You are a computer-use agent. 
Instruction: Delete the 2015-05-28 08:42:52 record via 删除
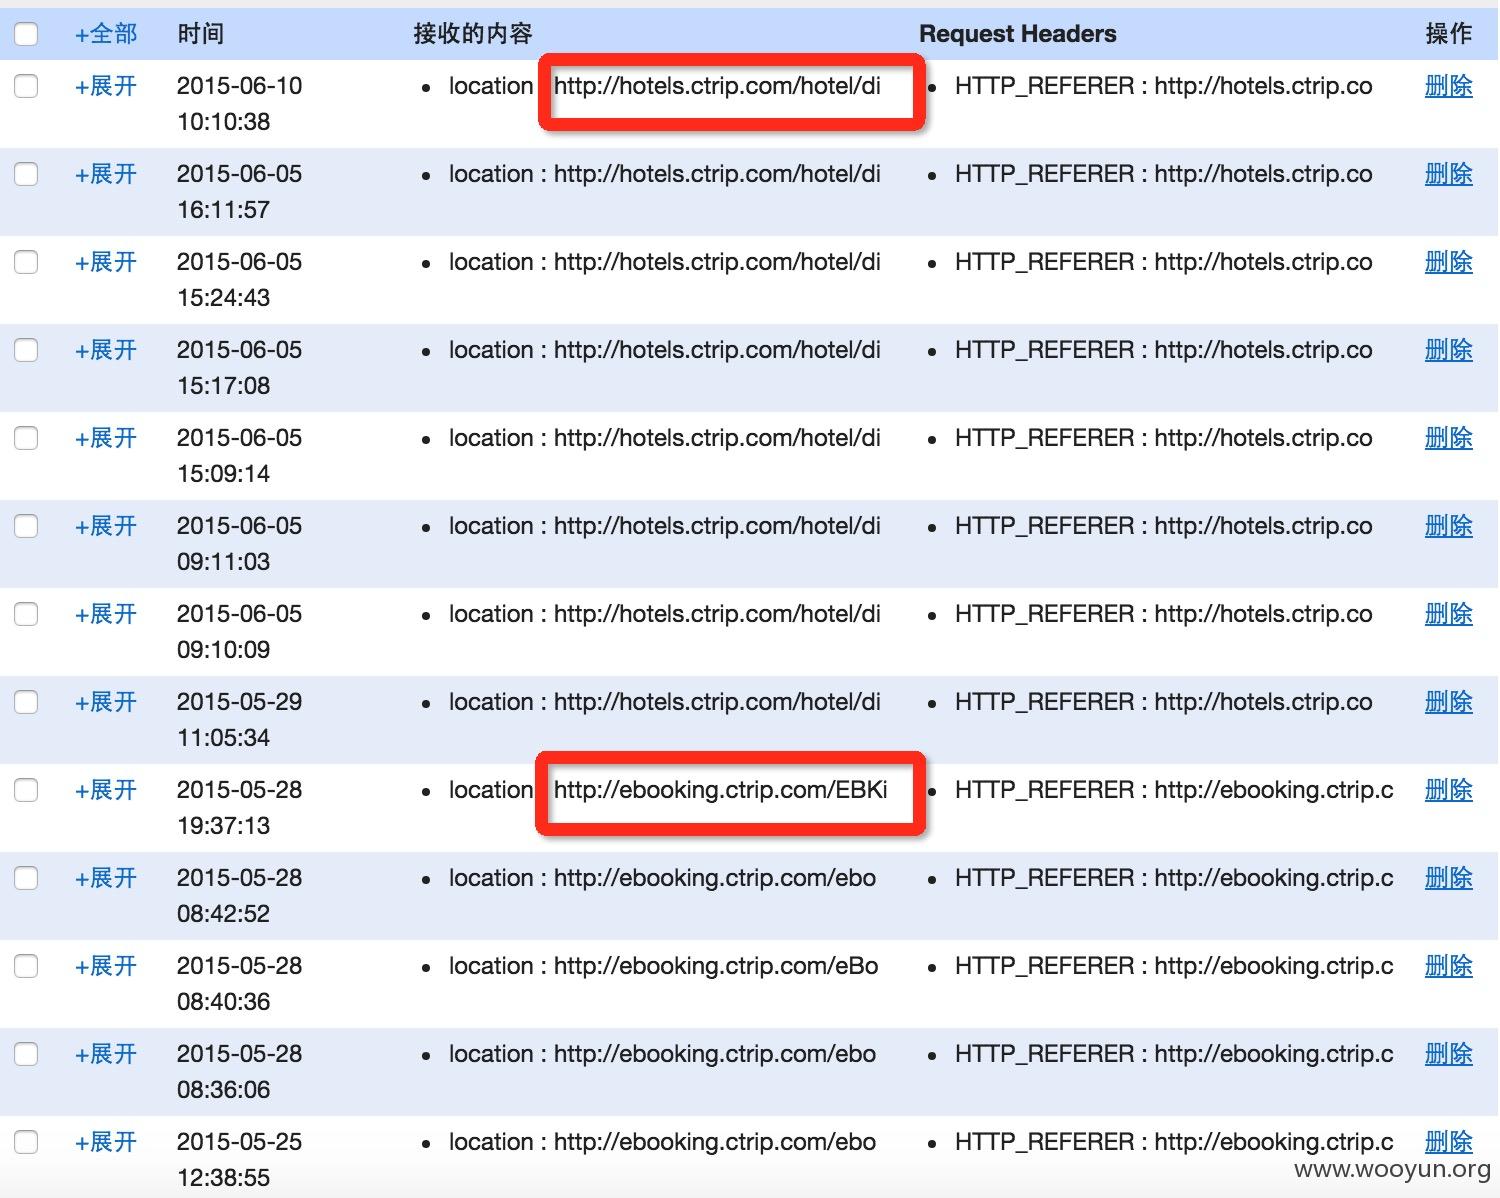pyautogui.click(x=1449, y=878)
